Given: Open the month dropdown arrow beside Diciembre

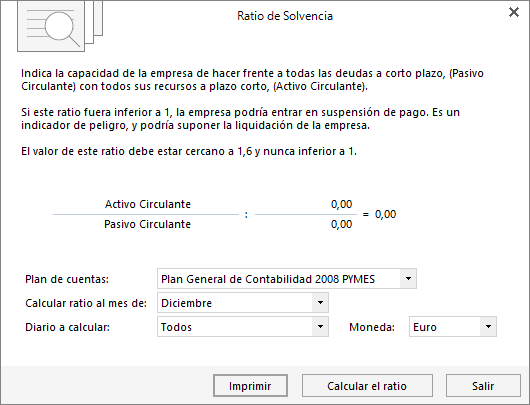Looking at the screenshot, I should pyautogui.click(x=320, y=303).
